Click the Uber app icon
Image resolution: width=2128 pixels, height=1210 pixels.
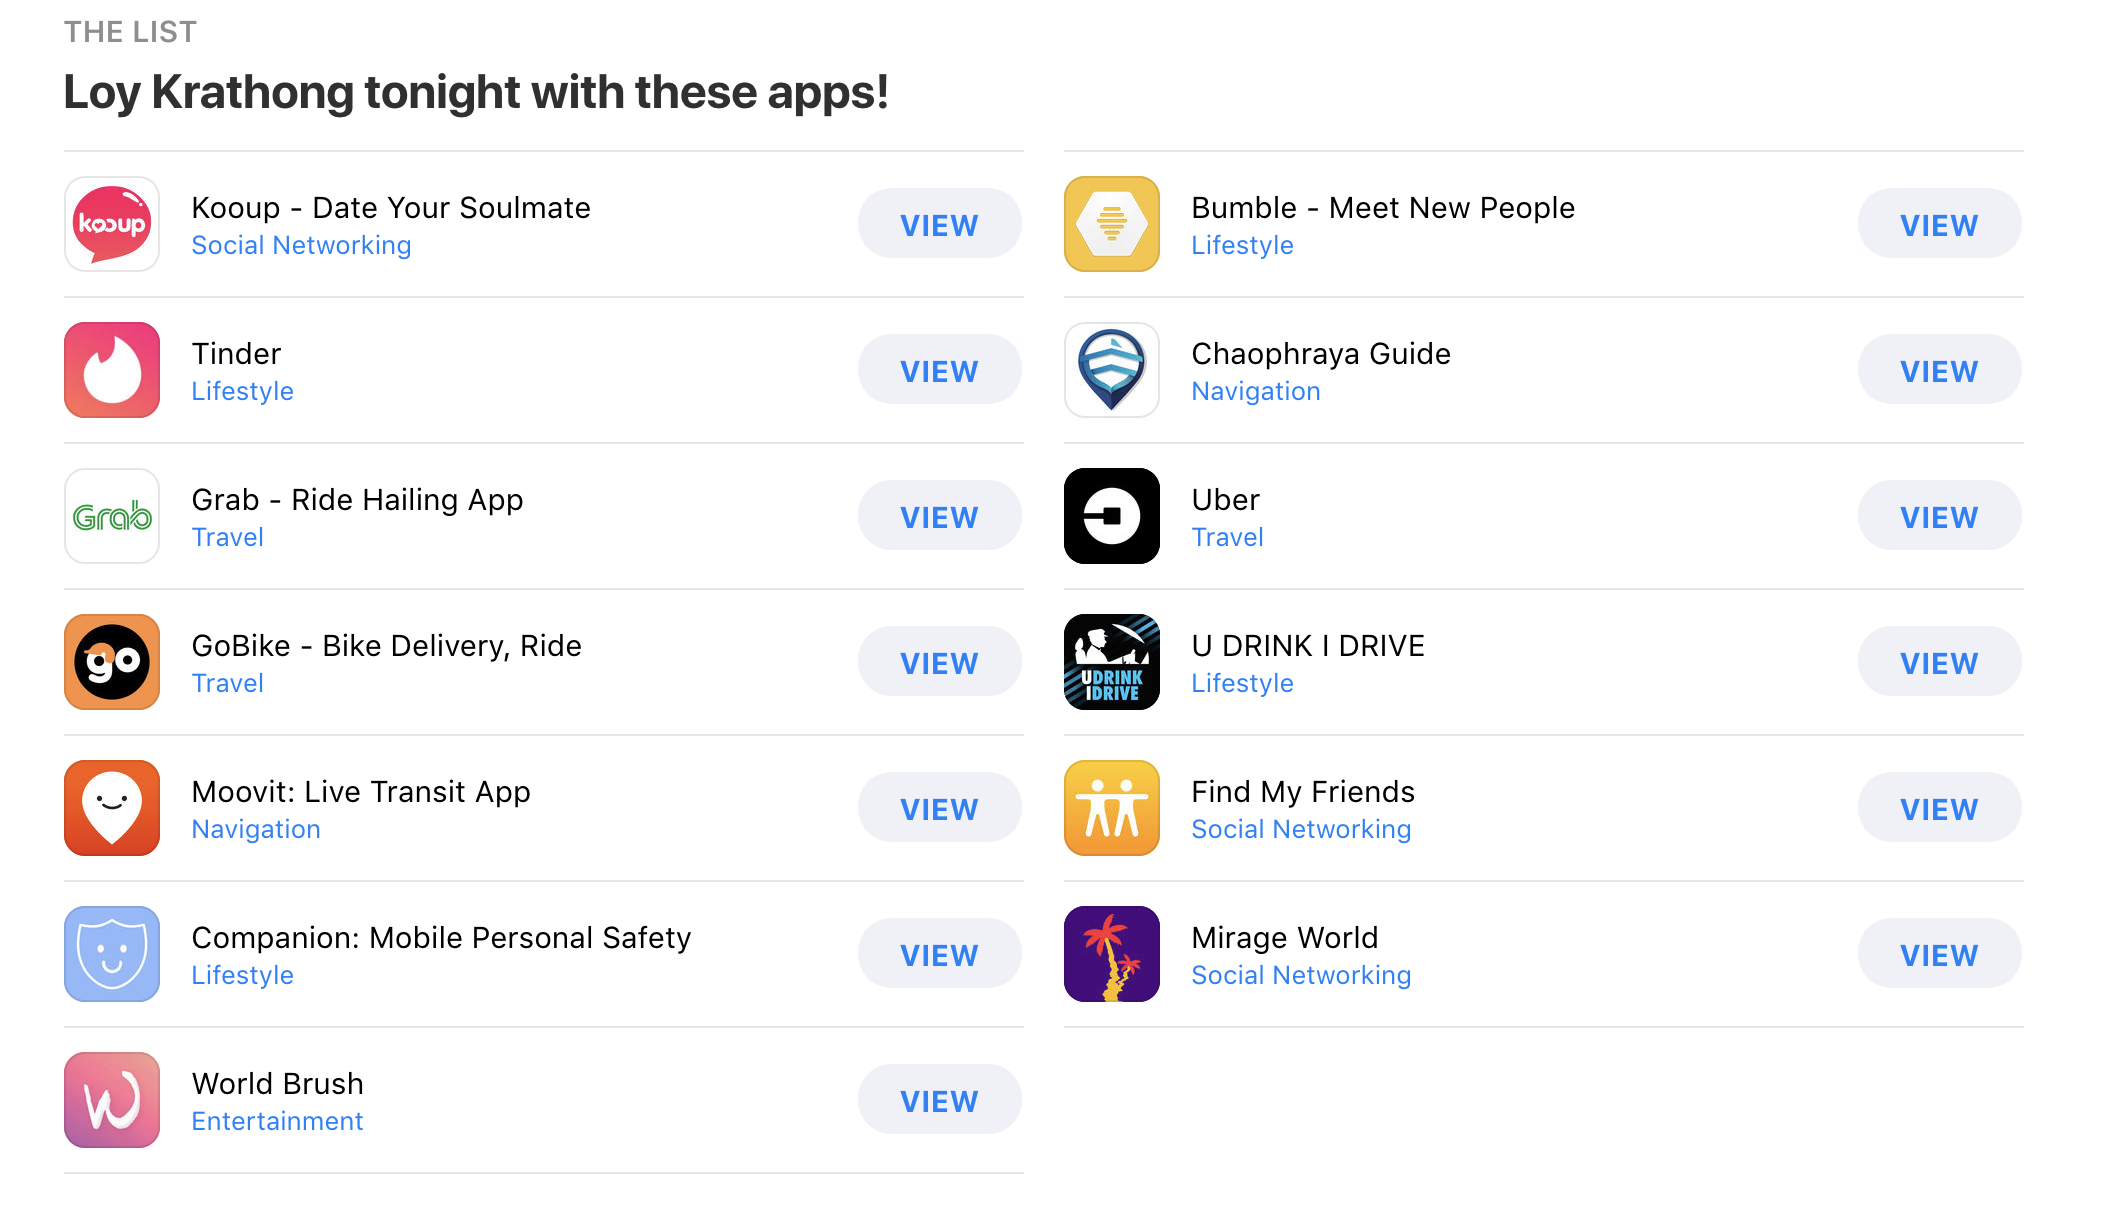[1112, 516]
